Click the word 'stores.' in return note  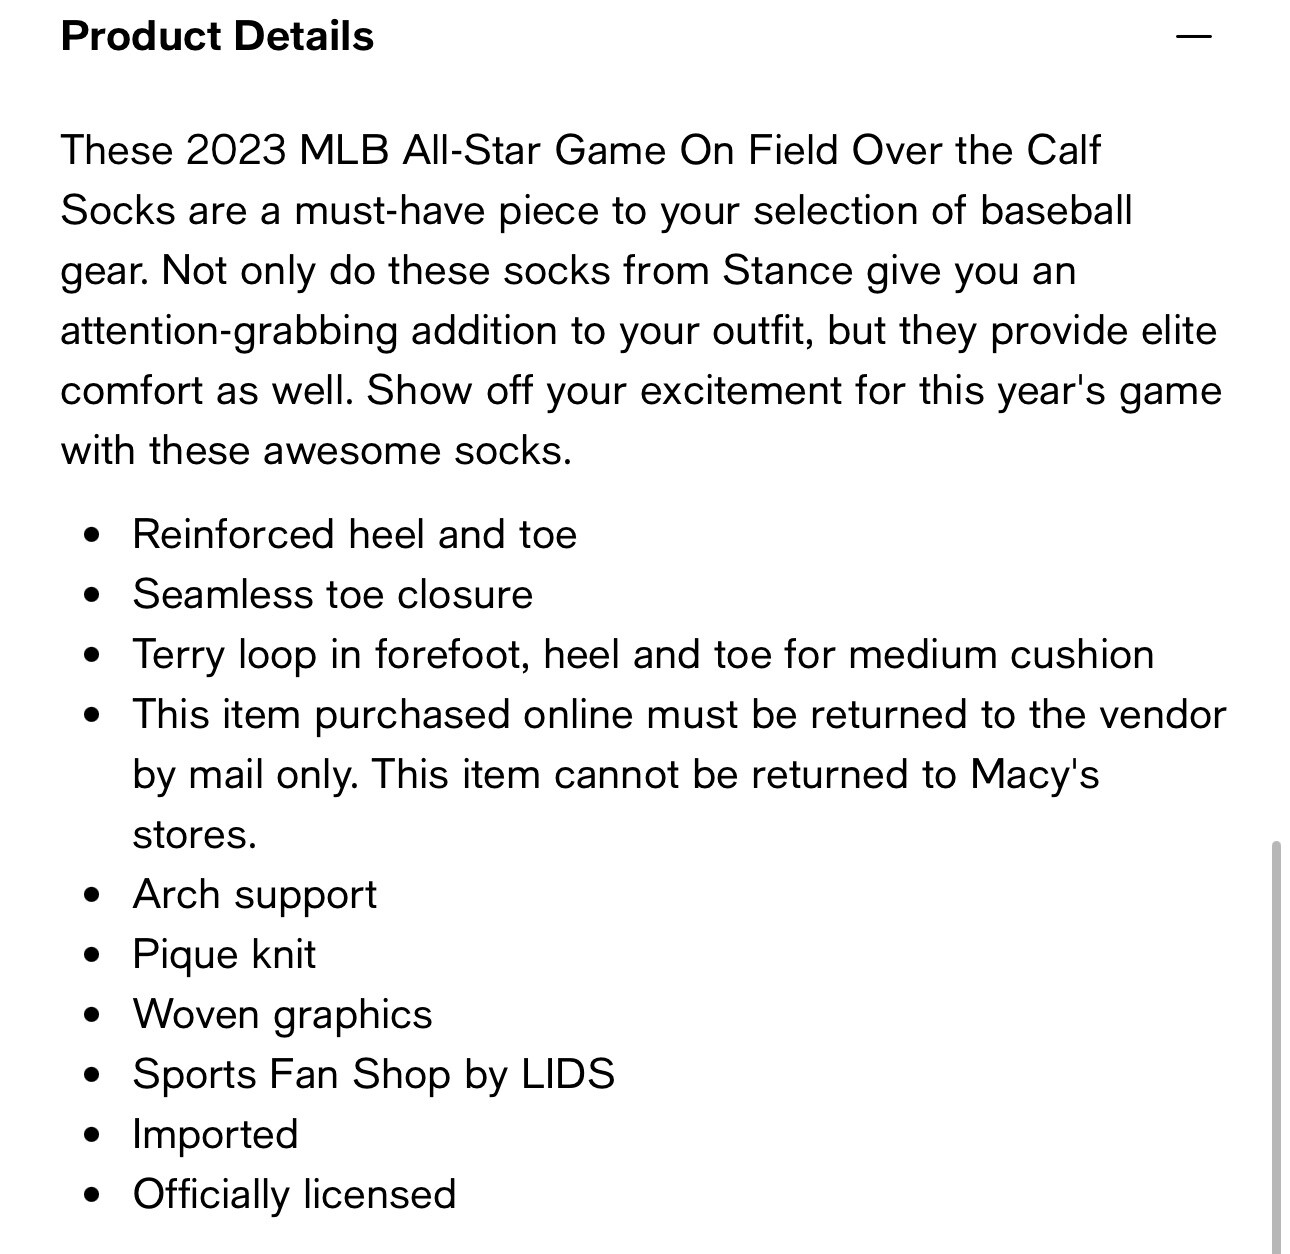[x=195, y=834]
